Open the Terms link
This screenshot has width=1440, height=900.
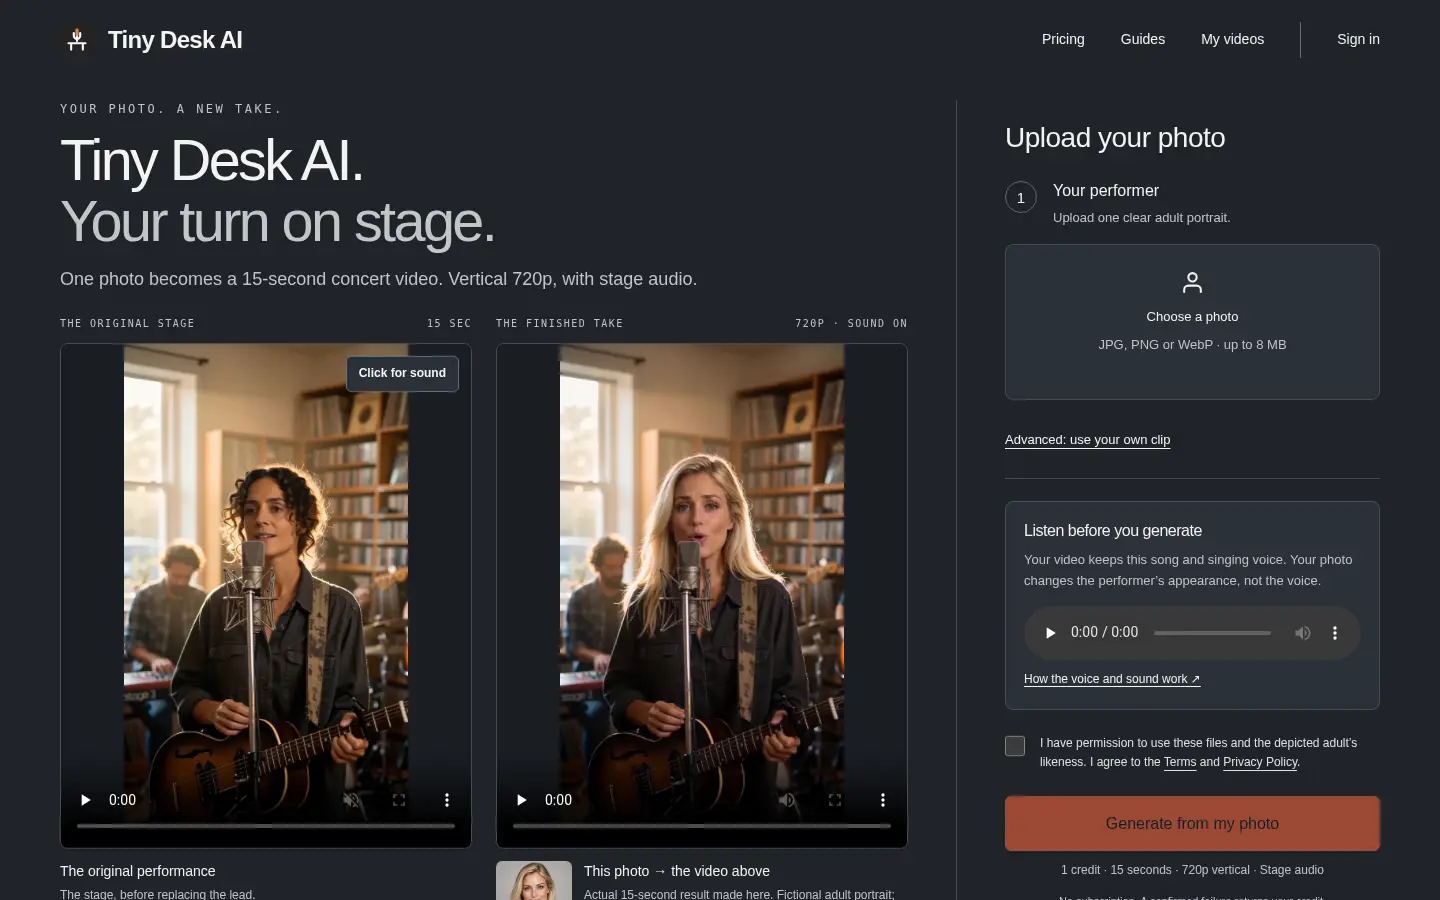1179,762
